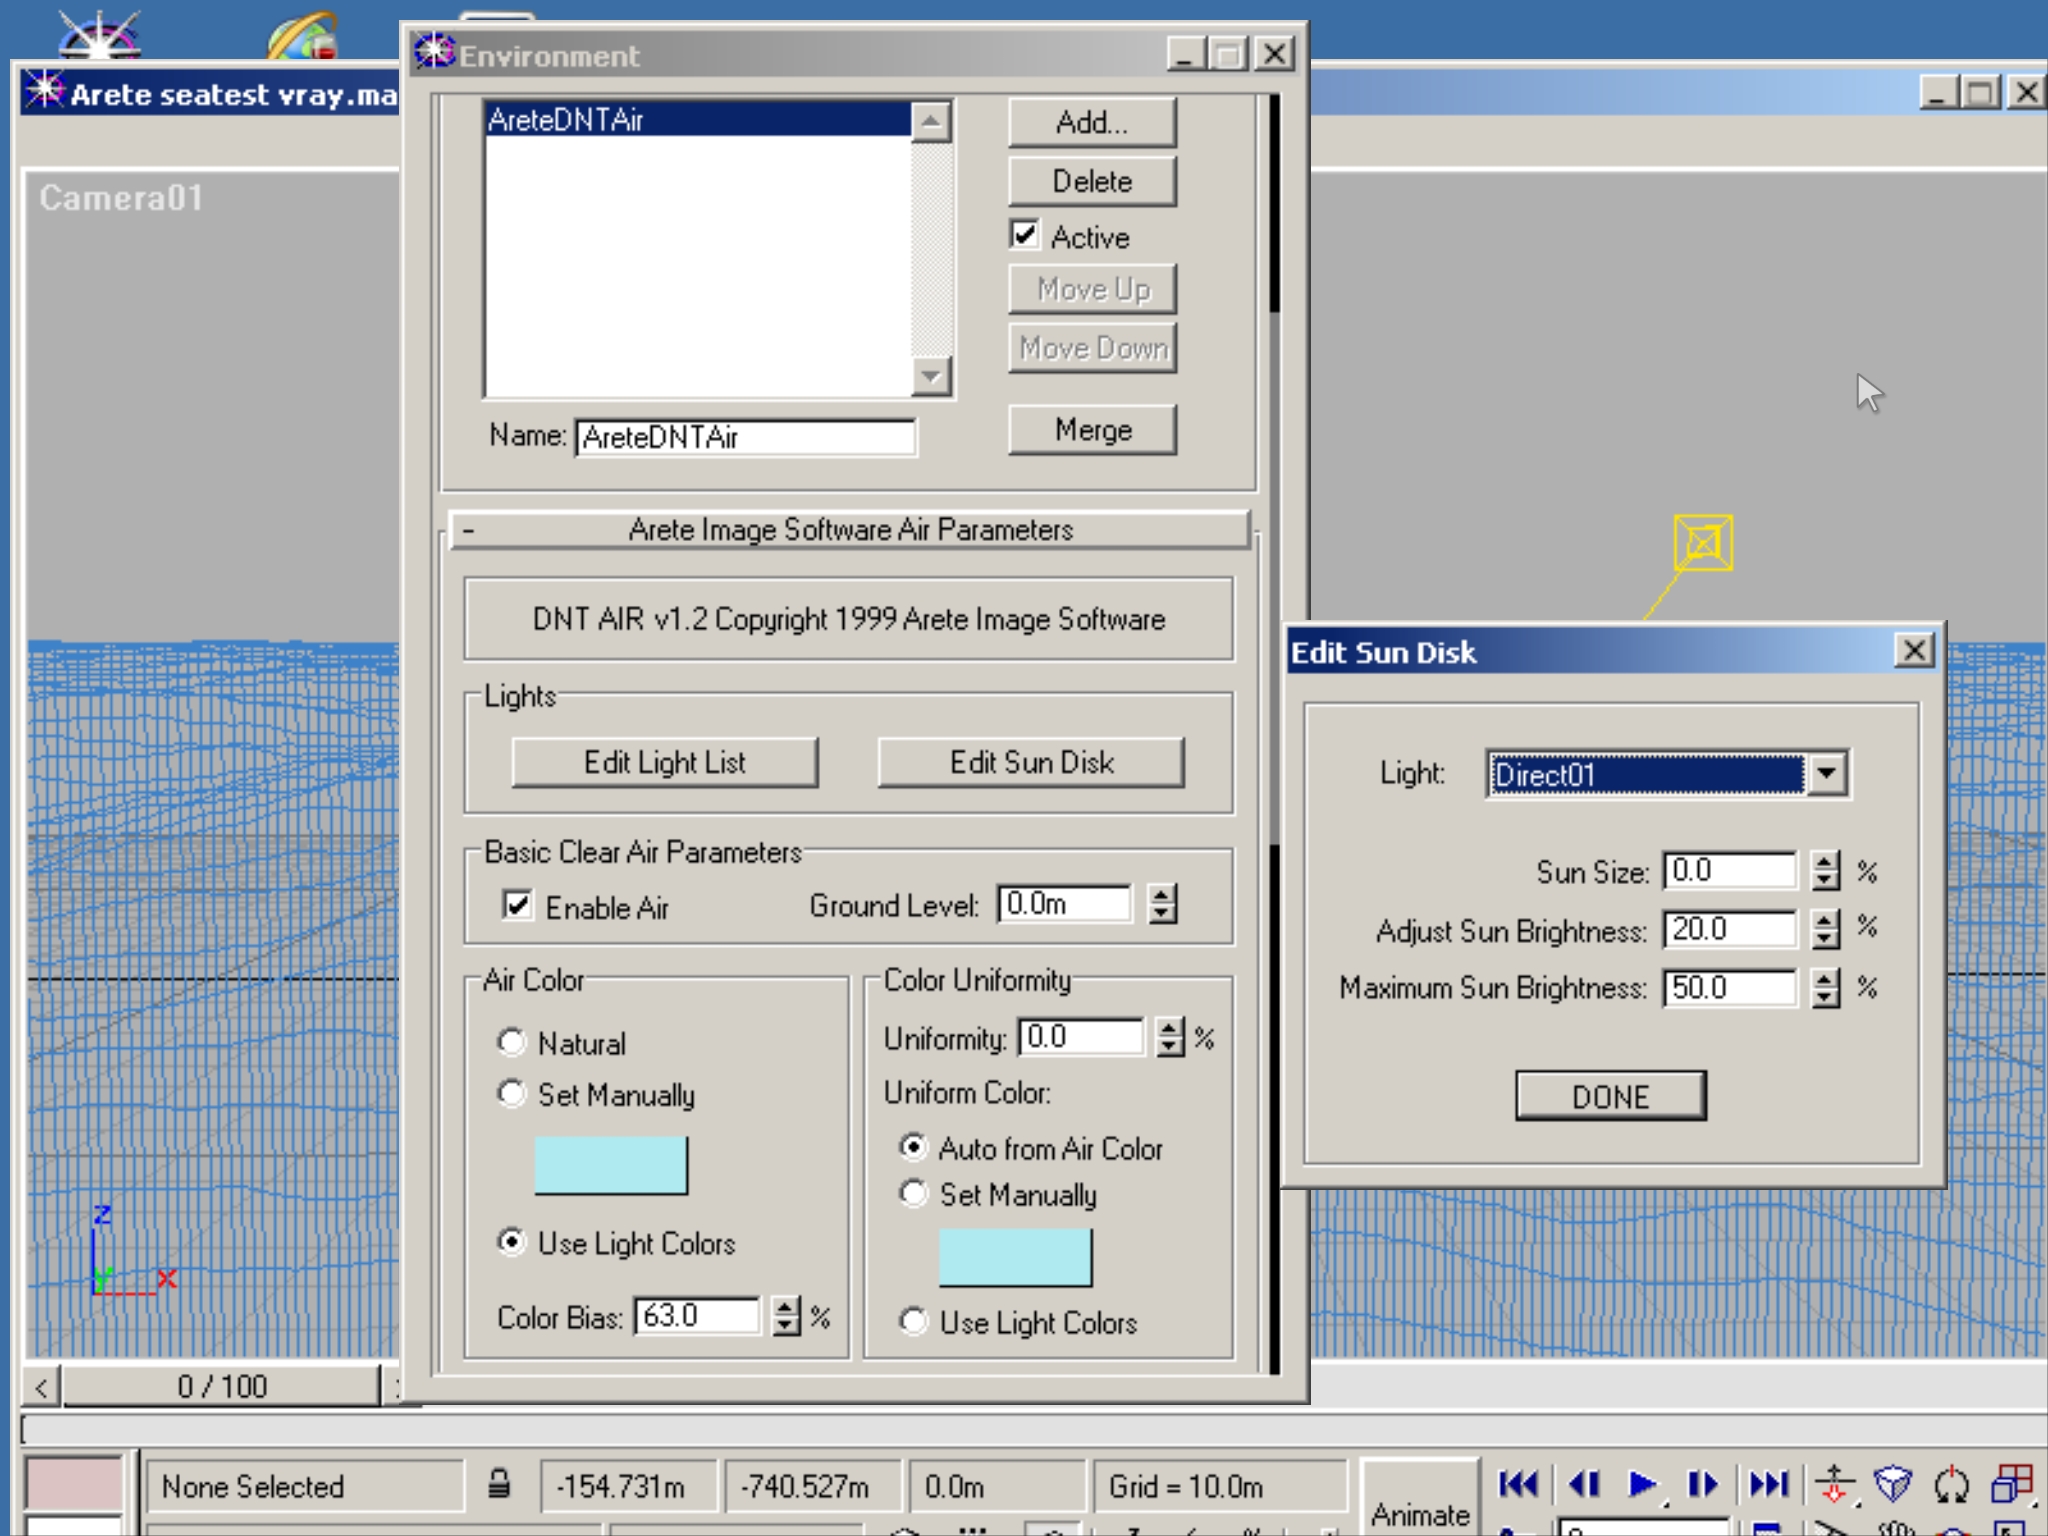Toggle the Enable Air checkbox

[x=517, y=905]
